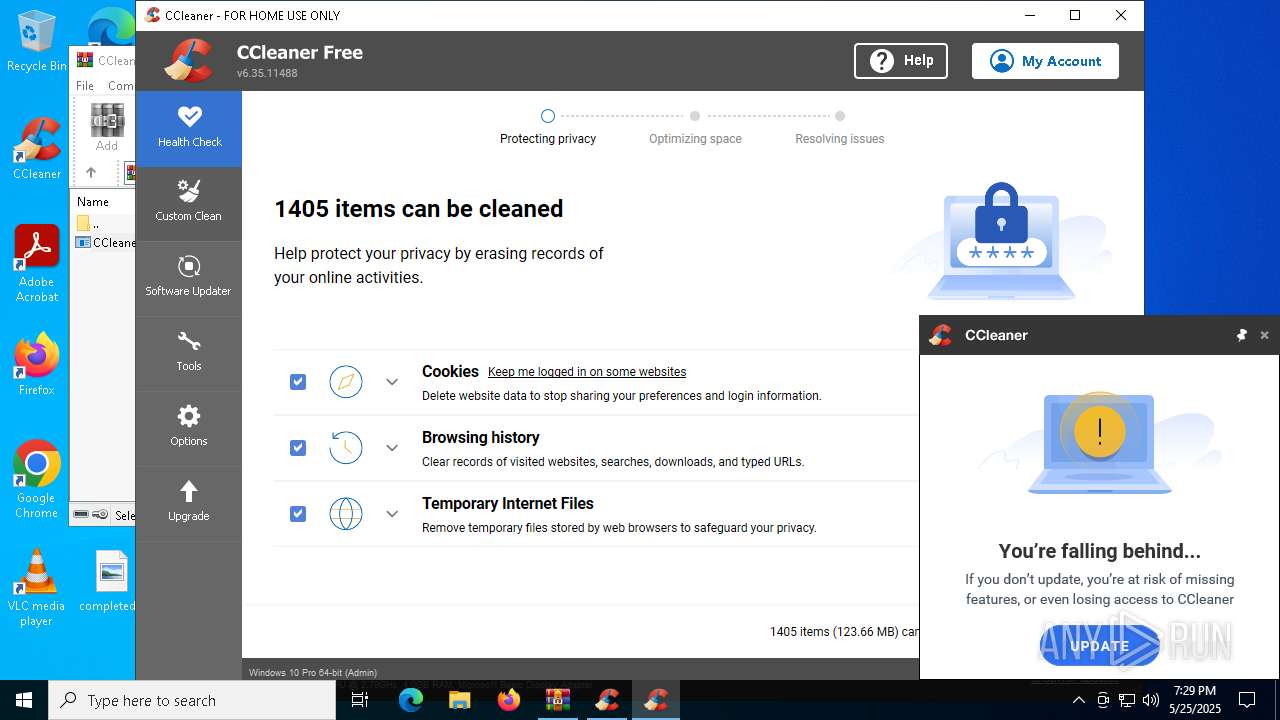1280x720 pixels.
Task: Uncheck Temporary Internet Files checkbox
Action: [298, 514]
